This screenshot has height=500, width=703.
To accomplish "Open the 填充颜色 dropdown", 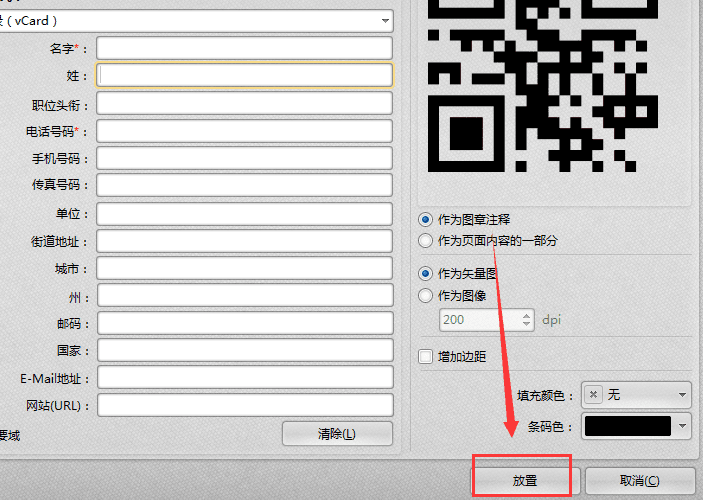I will click(636, 395).
